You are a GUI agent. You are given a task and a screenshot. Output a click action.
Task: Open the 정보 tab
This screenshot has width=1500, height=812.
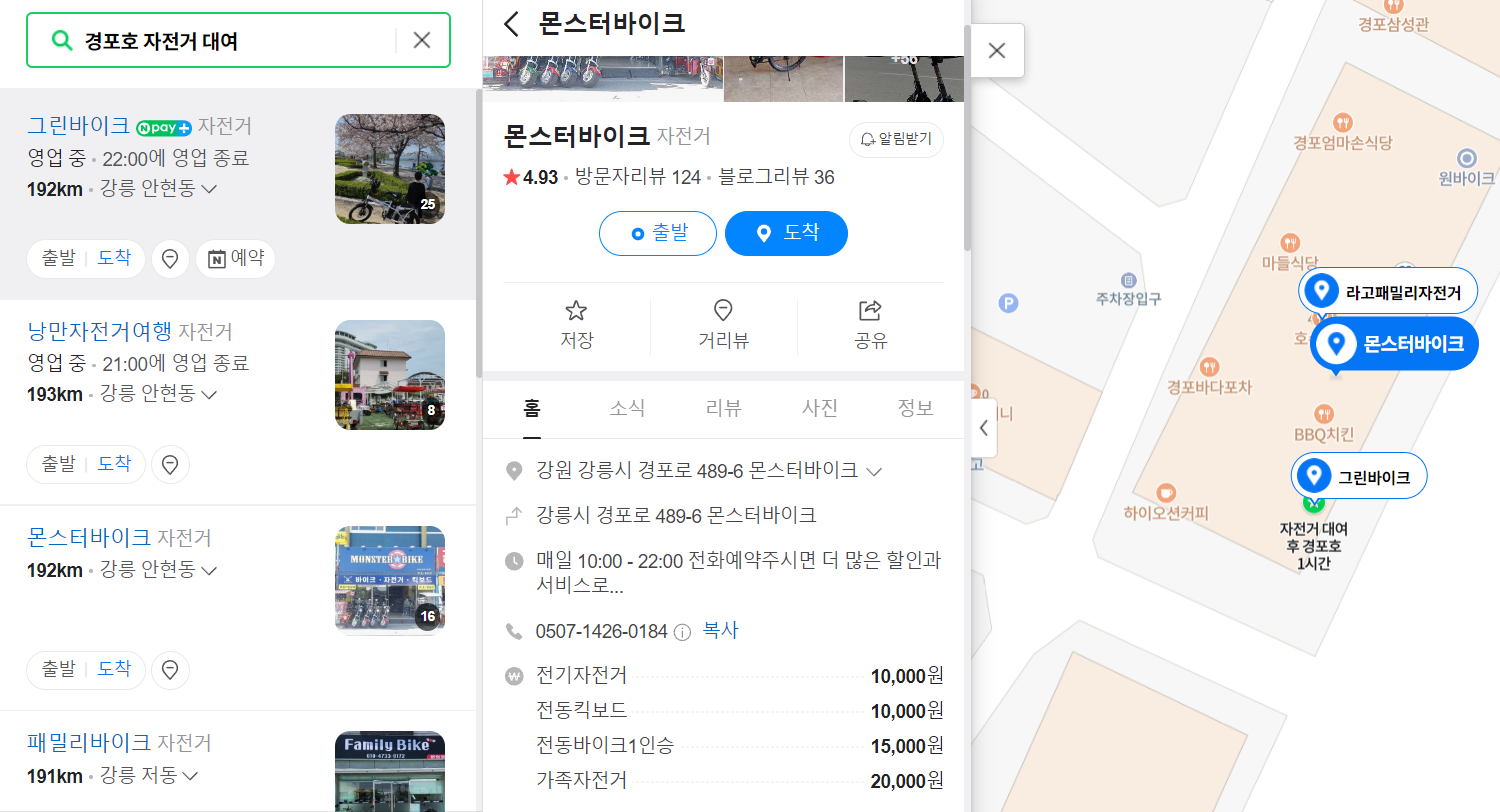916,408
